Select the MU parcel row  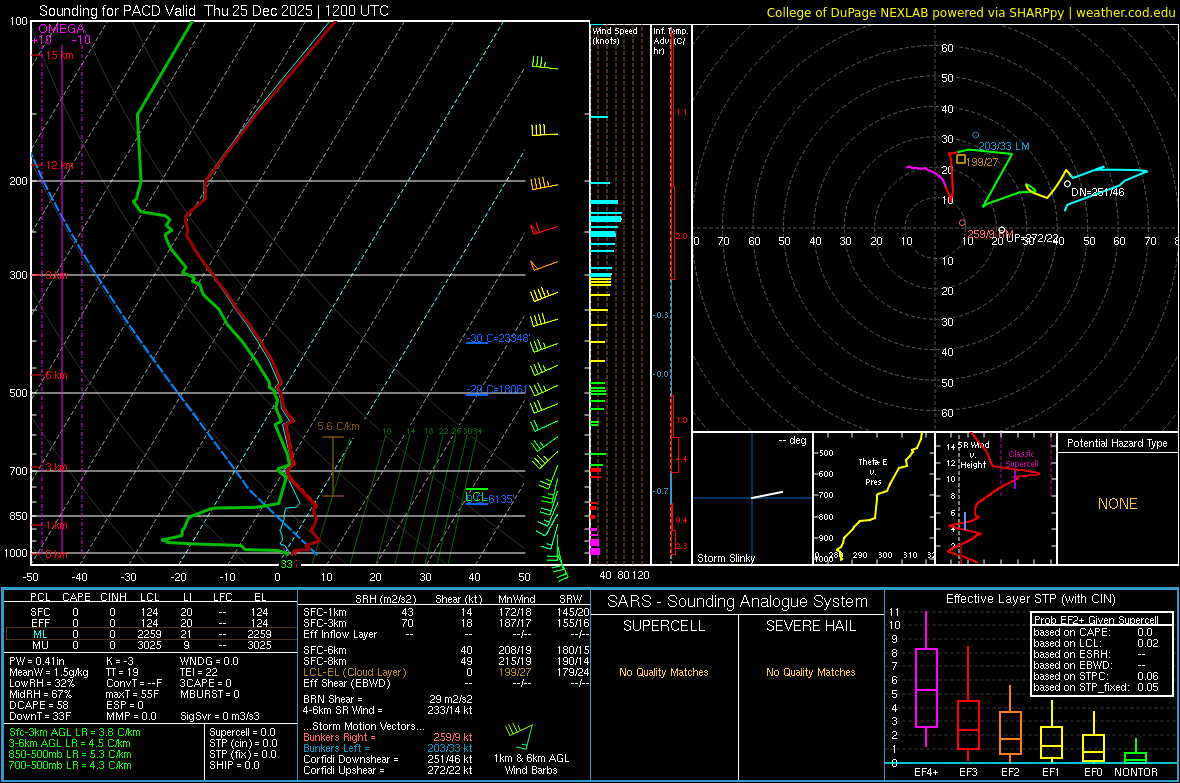151,645
